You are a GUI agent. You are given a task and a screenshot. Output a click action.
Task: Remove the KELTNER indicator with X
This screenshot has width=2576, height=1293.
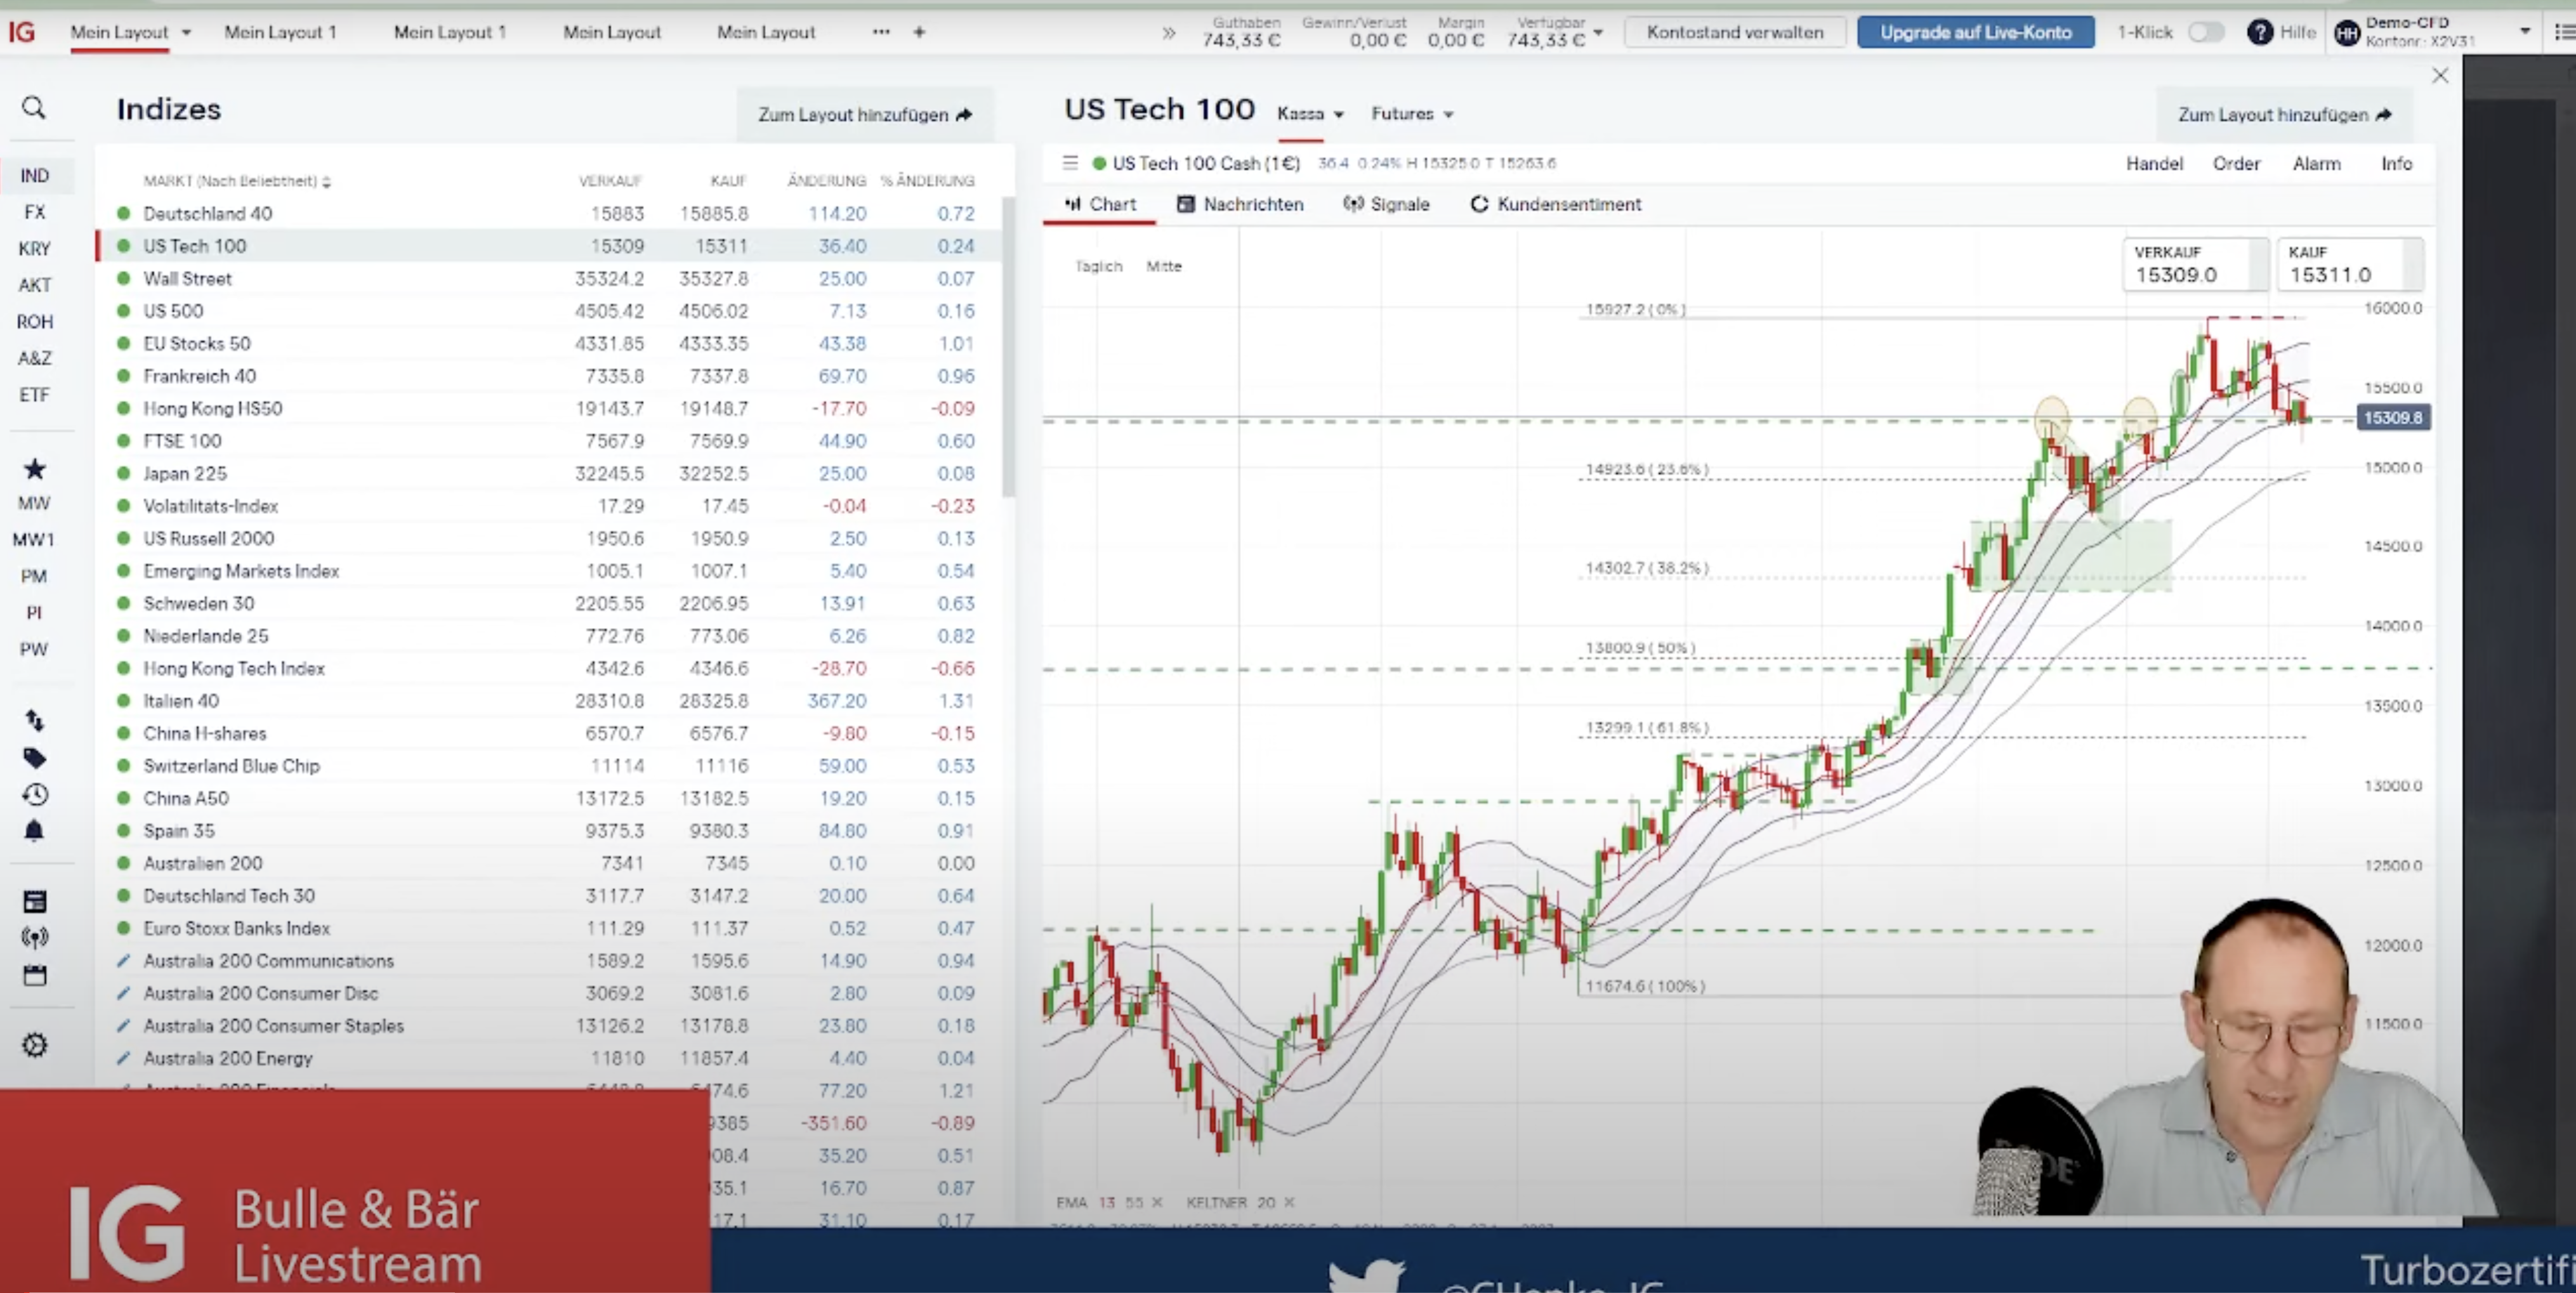point(1289,1202)
